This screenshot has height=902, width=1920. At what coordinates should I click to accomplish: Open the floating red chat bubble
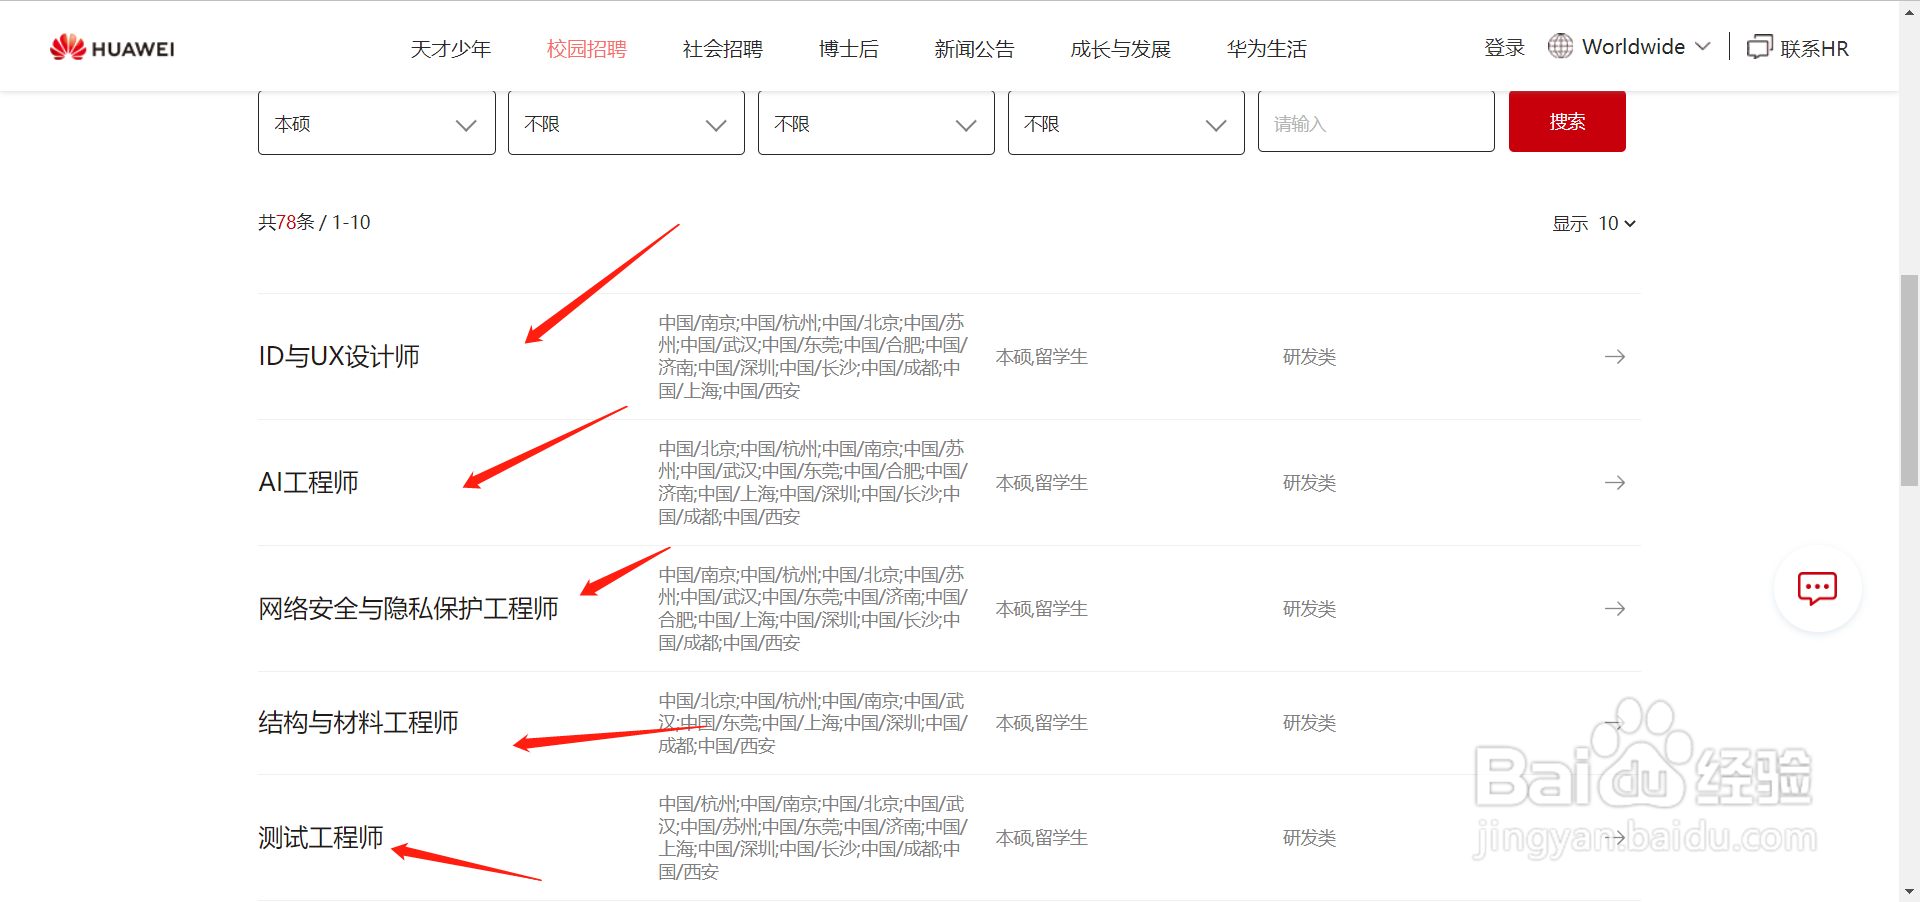coord(1817,588)
